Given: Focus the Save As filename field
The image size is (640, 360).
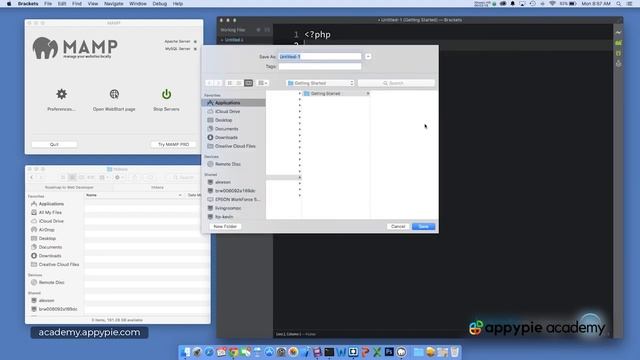Looking at the screenshot, I should coord(320,56).
